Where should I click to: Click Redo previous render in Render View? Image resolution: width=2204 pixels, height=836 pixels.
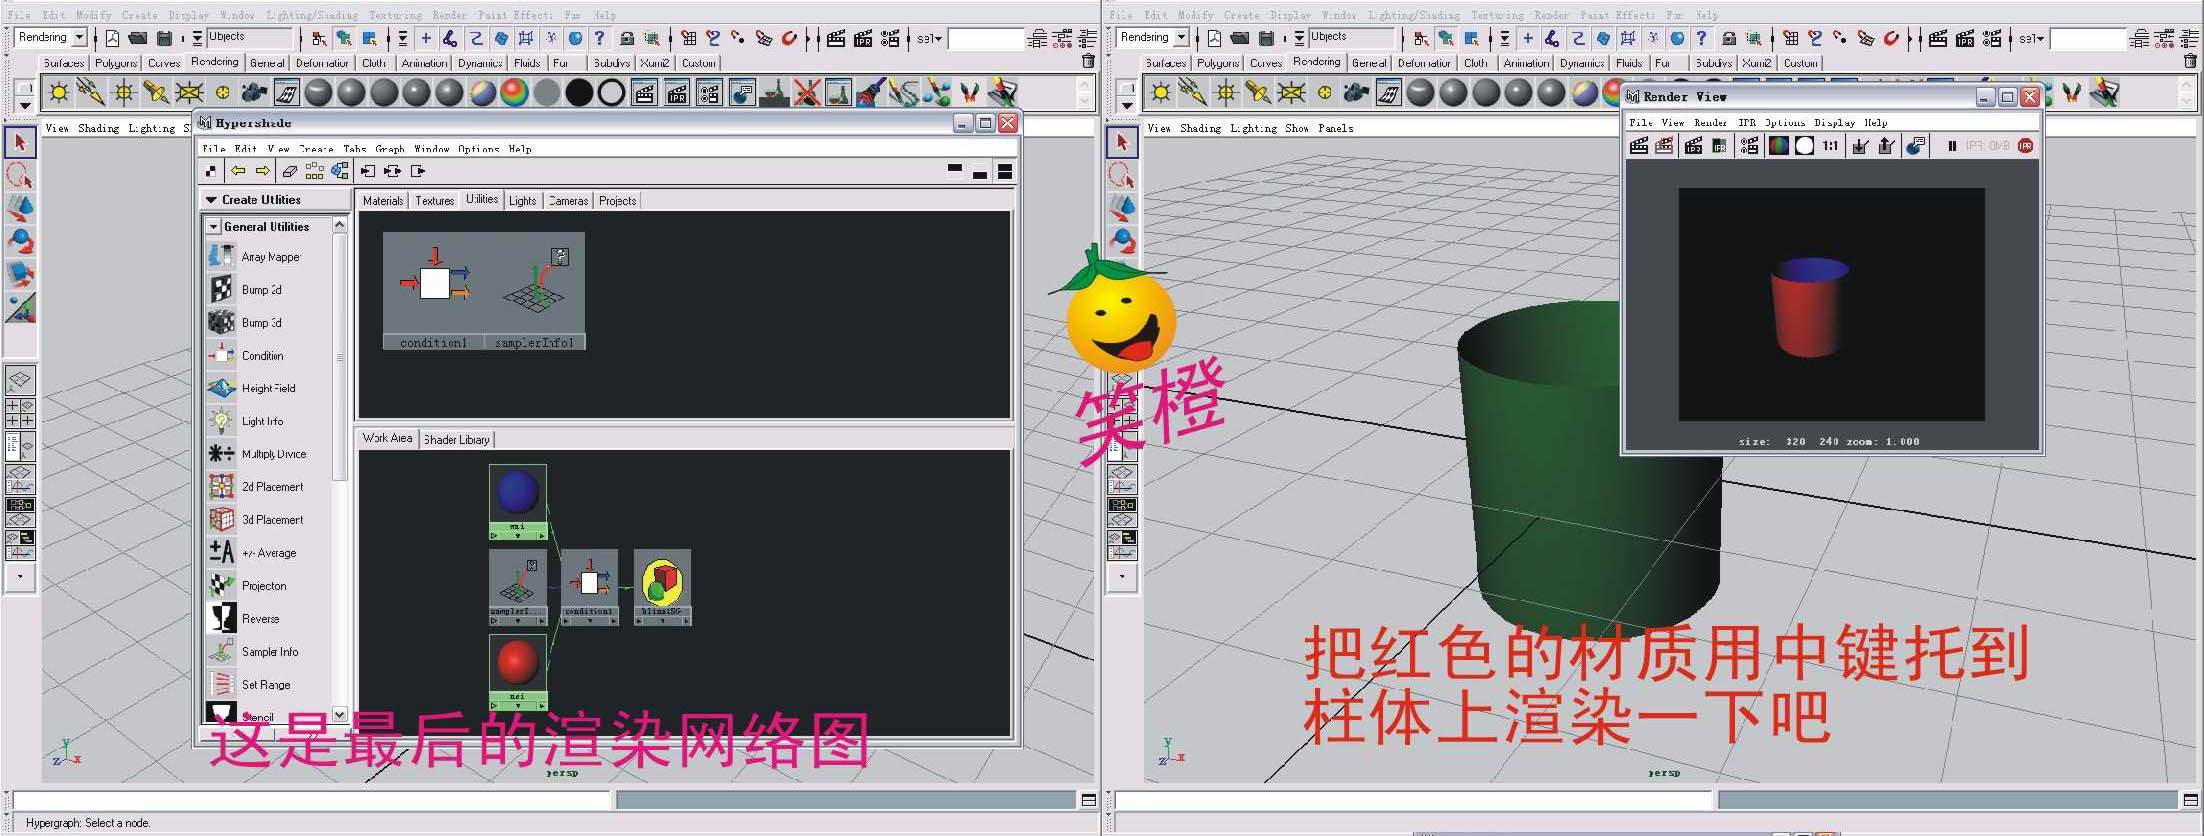coord(1639,146)
